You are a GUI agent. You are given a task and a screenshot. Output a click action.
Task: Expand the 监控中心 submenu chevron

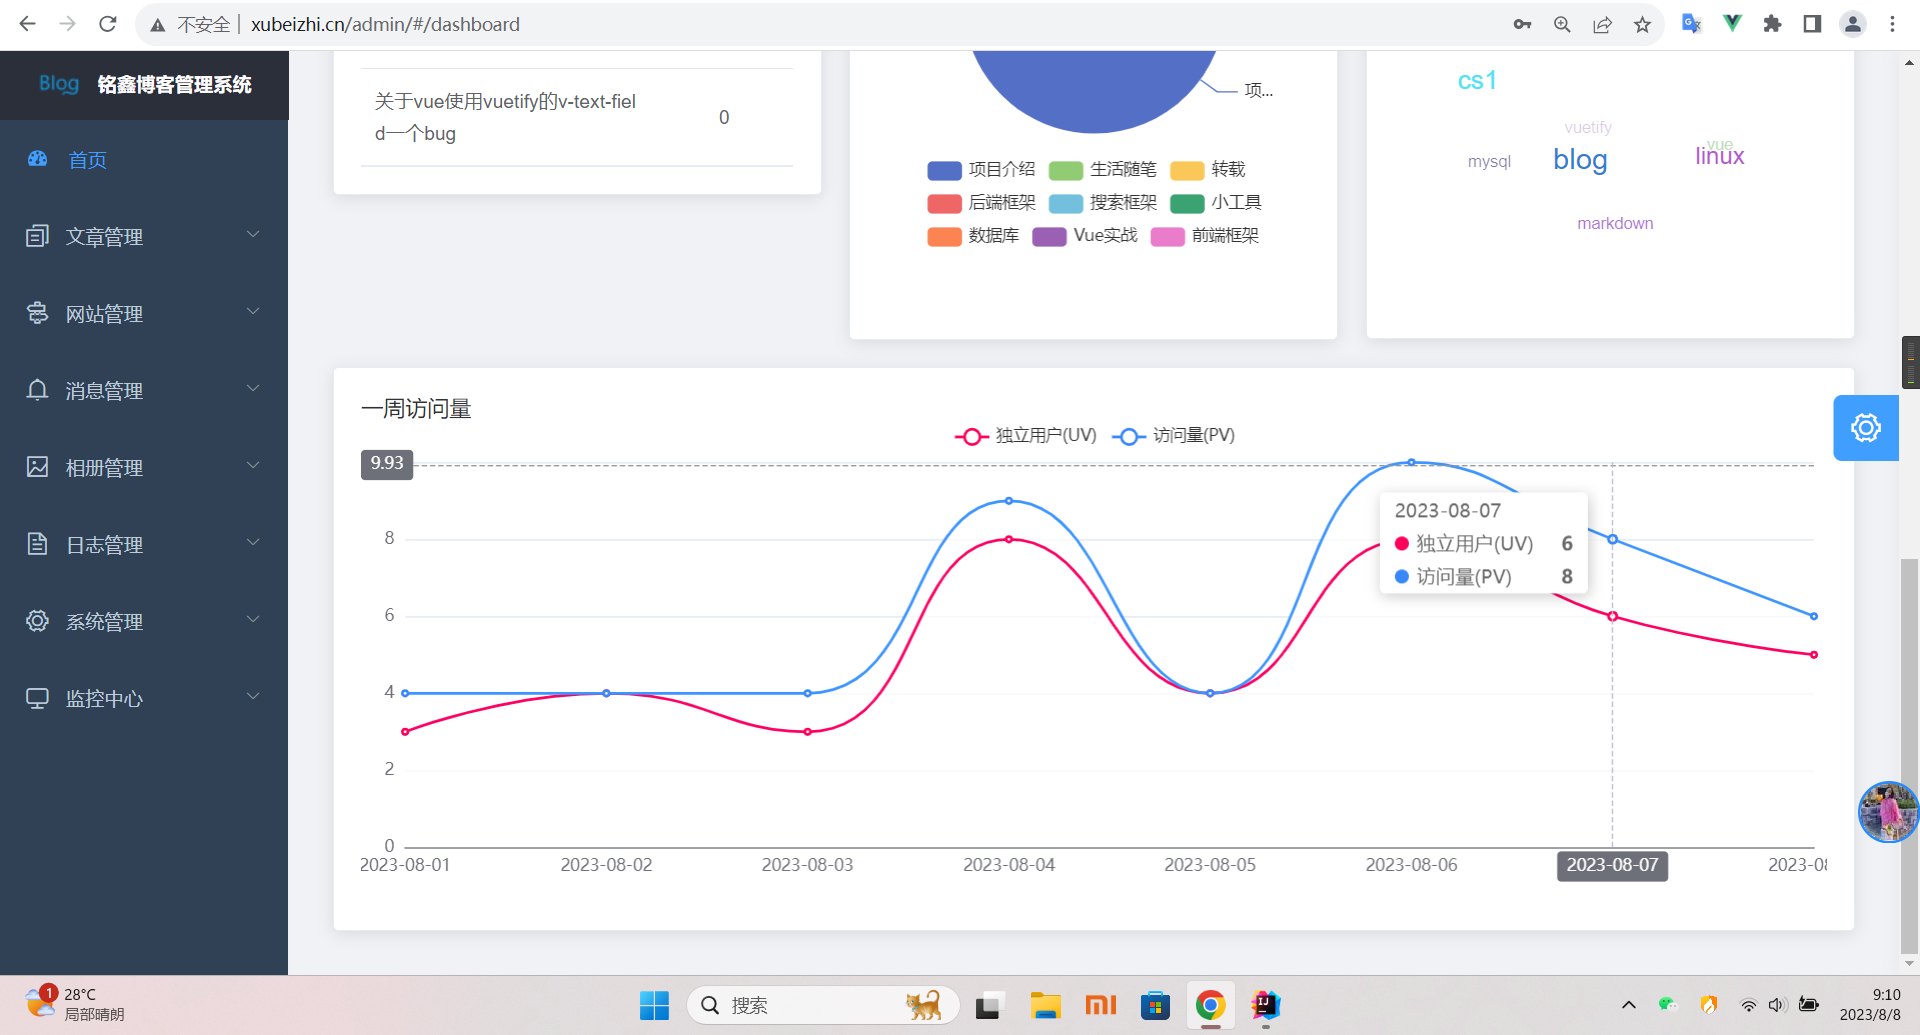pyautogui.click(x=253, y=696)
